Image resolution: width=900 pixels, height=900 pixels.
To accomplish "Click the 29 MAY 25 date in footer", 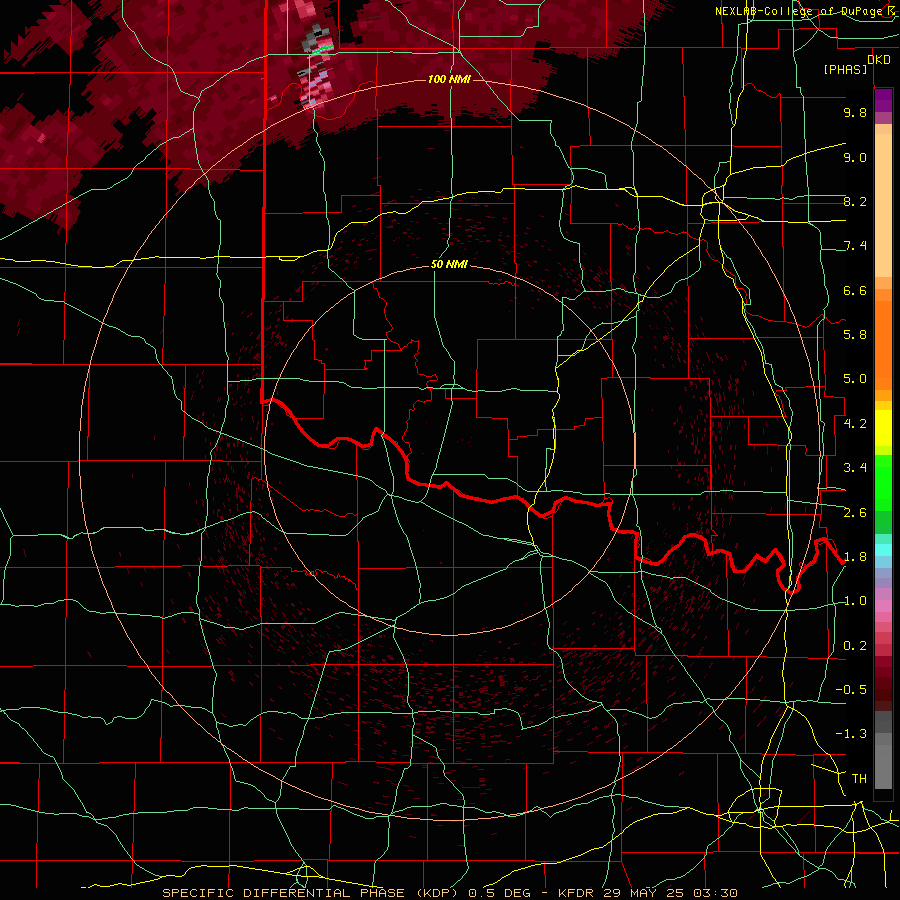I will pos(645,893).
